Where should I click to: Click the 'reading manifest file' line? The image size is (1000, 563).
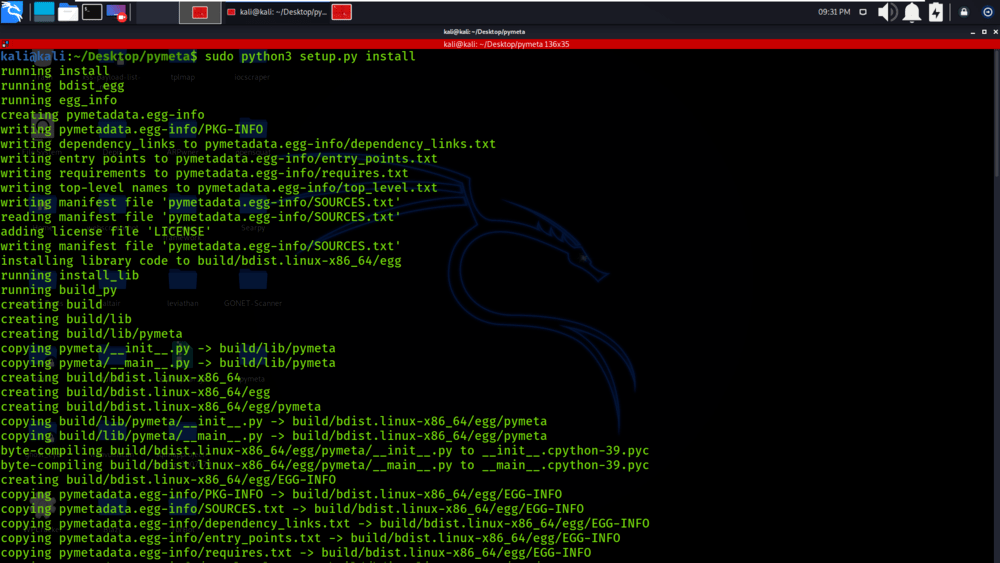pos(201,217)
